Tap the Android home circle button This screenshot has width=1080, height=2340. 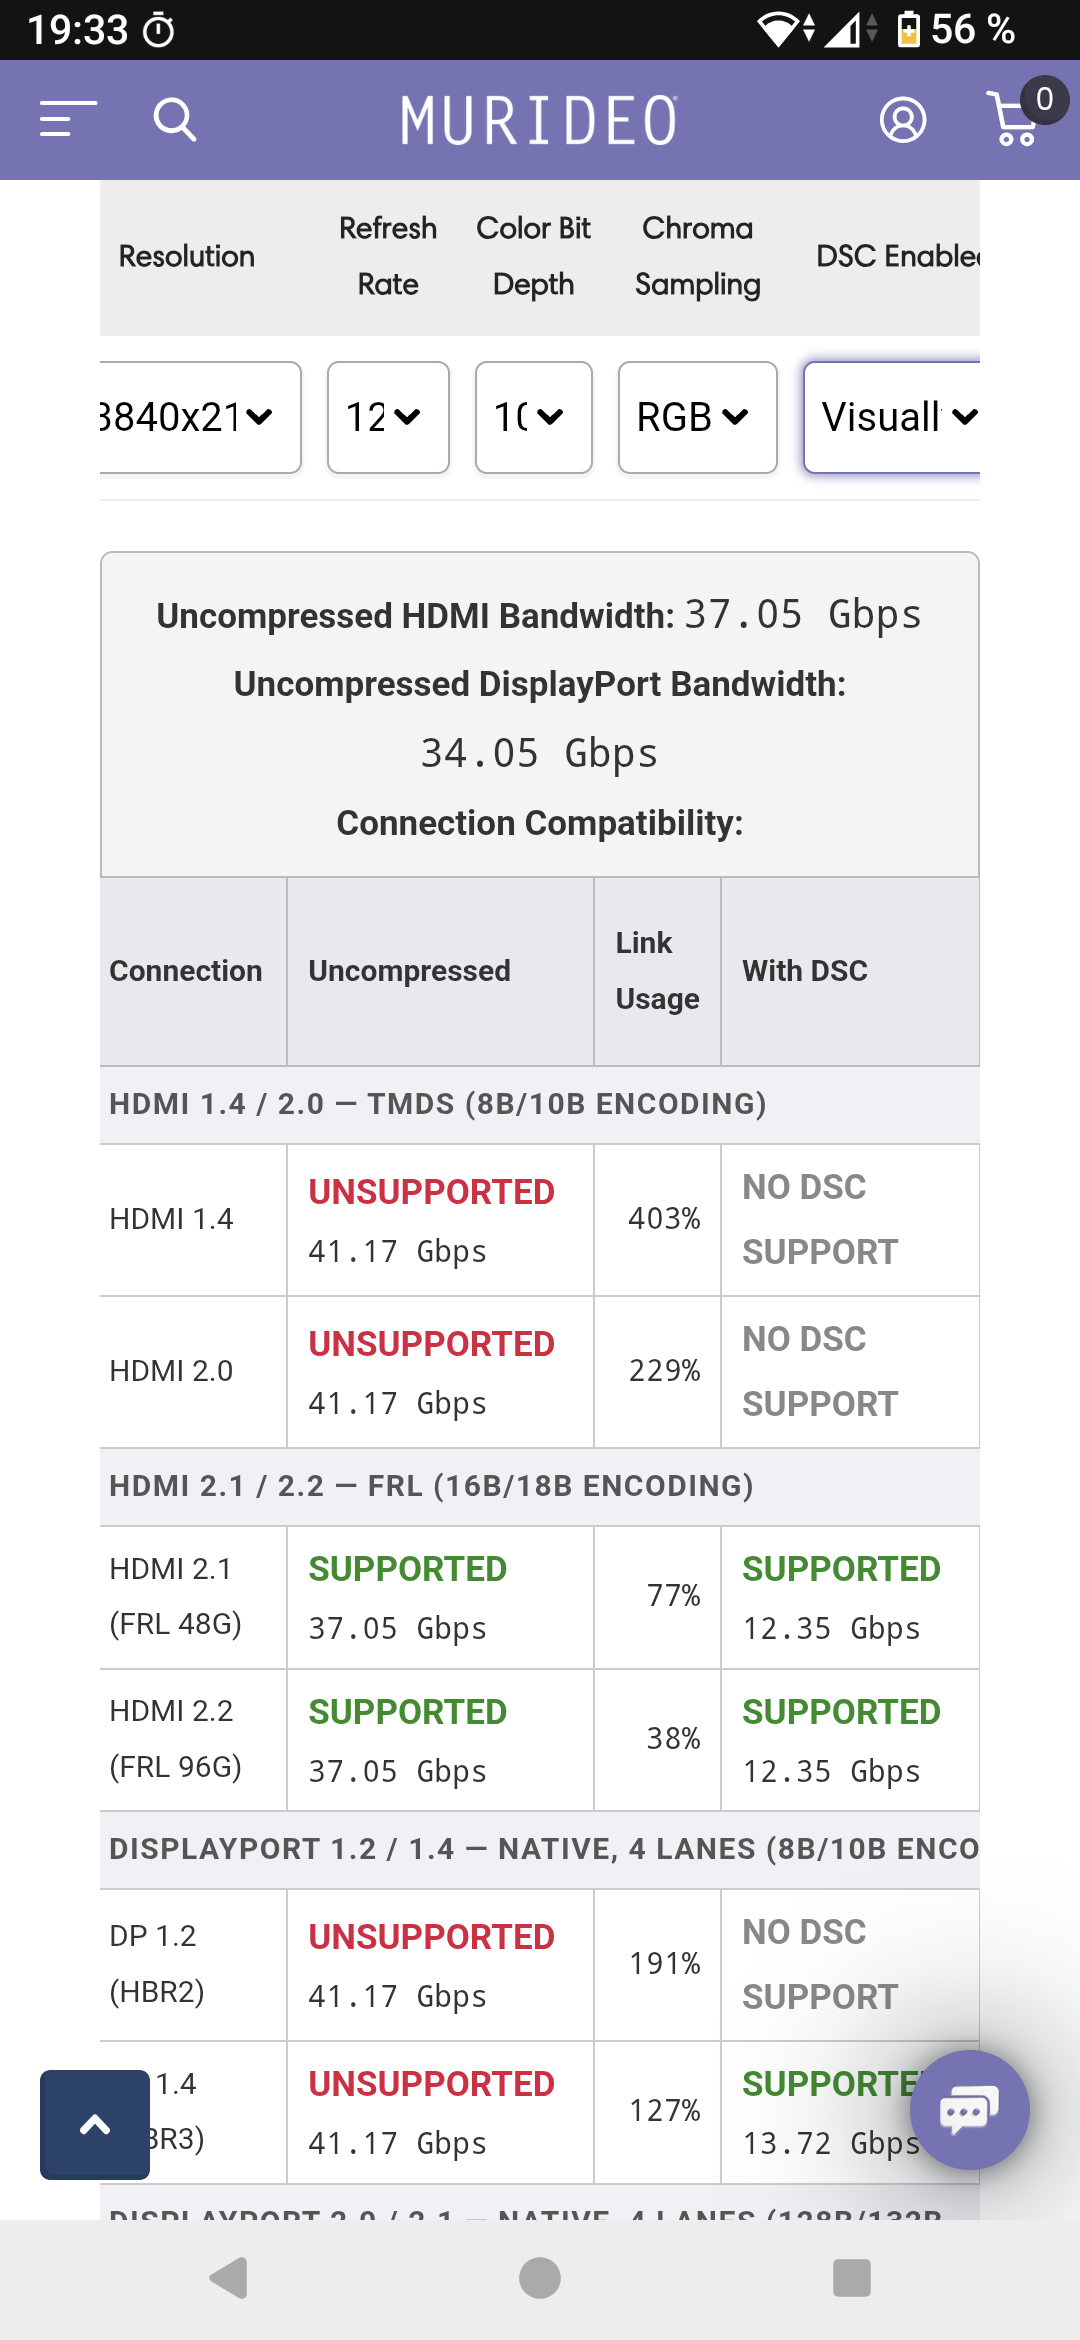[x=540, y=2278]
